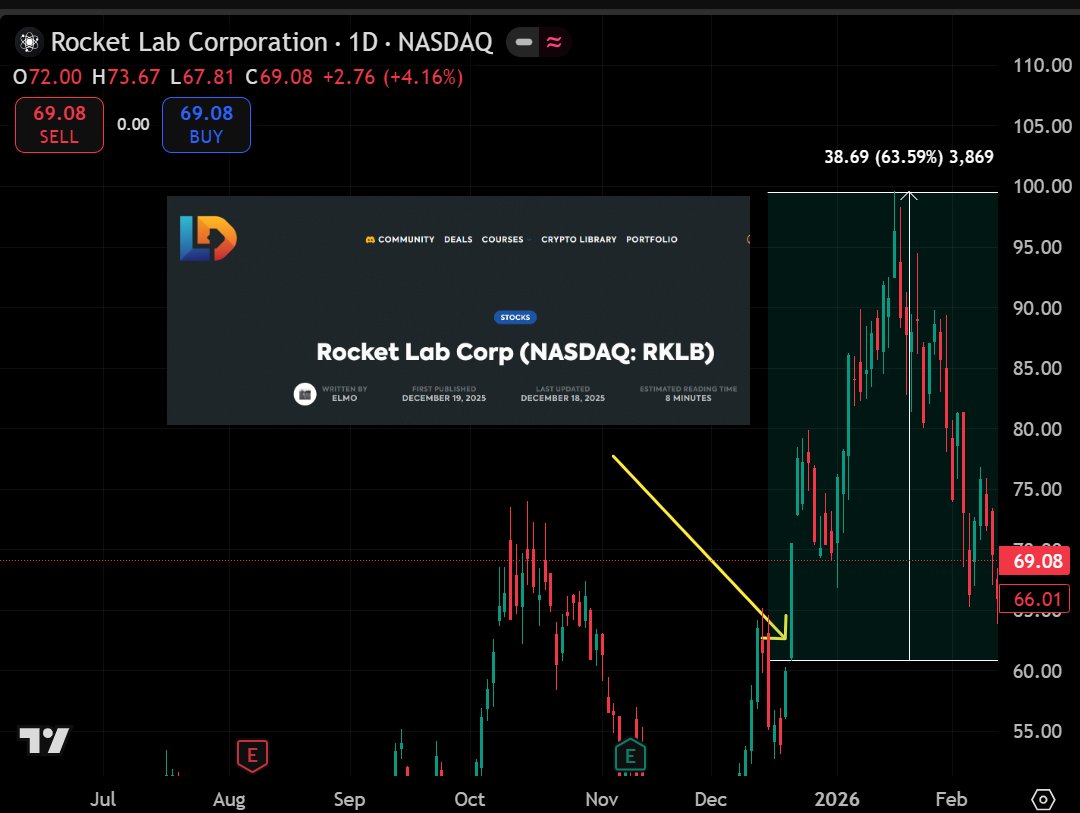
Task: Click the TradingView logo watermark icon
Action: click(44, 741)
